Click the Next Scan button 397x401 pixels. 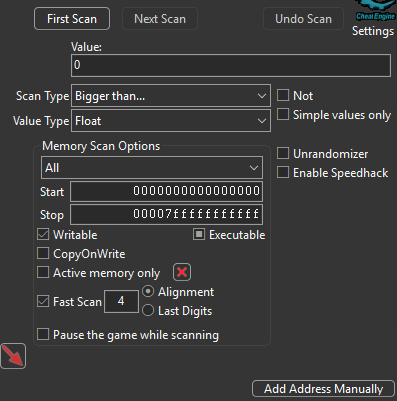pyautogui.click(x=160, y=19)
